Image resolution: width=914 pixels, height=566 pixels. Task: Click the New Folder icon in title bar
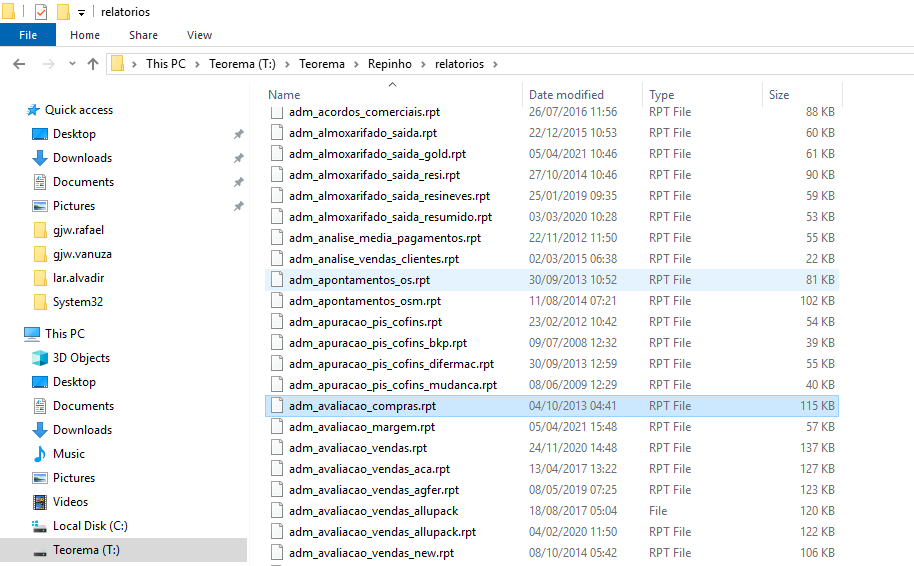64,12
